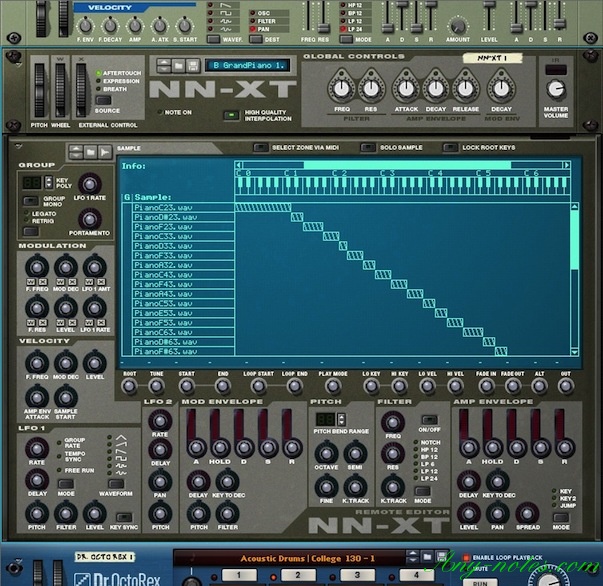Image resolution: width=603 pixels, height=586 pixels.
Task: Toggle the Filter ON/OFF switch
Action: (429, 420)
